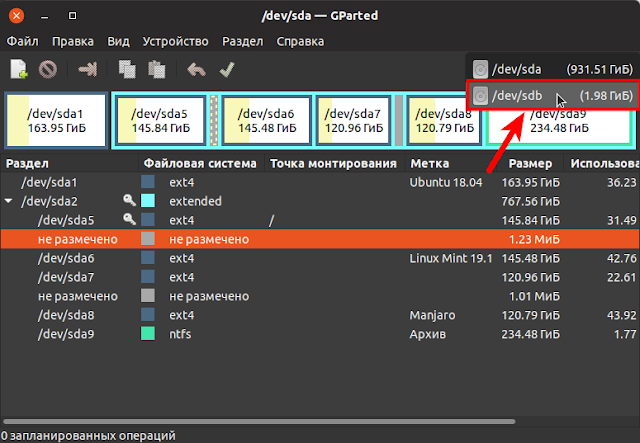The height and width of the screenshot is (443, 640).
Task: Select the /dev/sda6 row in partition list
Action: (x=320, y=258)
